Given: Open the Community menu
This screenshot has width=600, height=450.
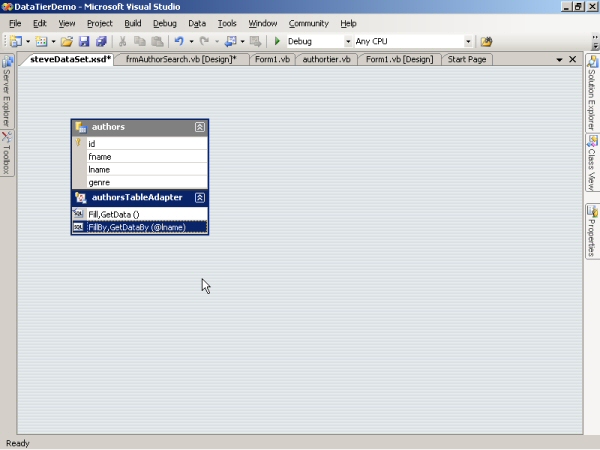Looking at the screenshot, I should [x=308, y=23].
